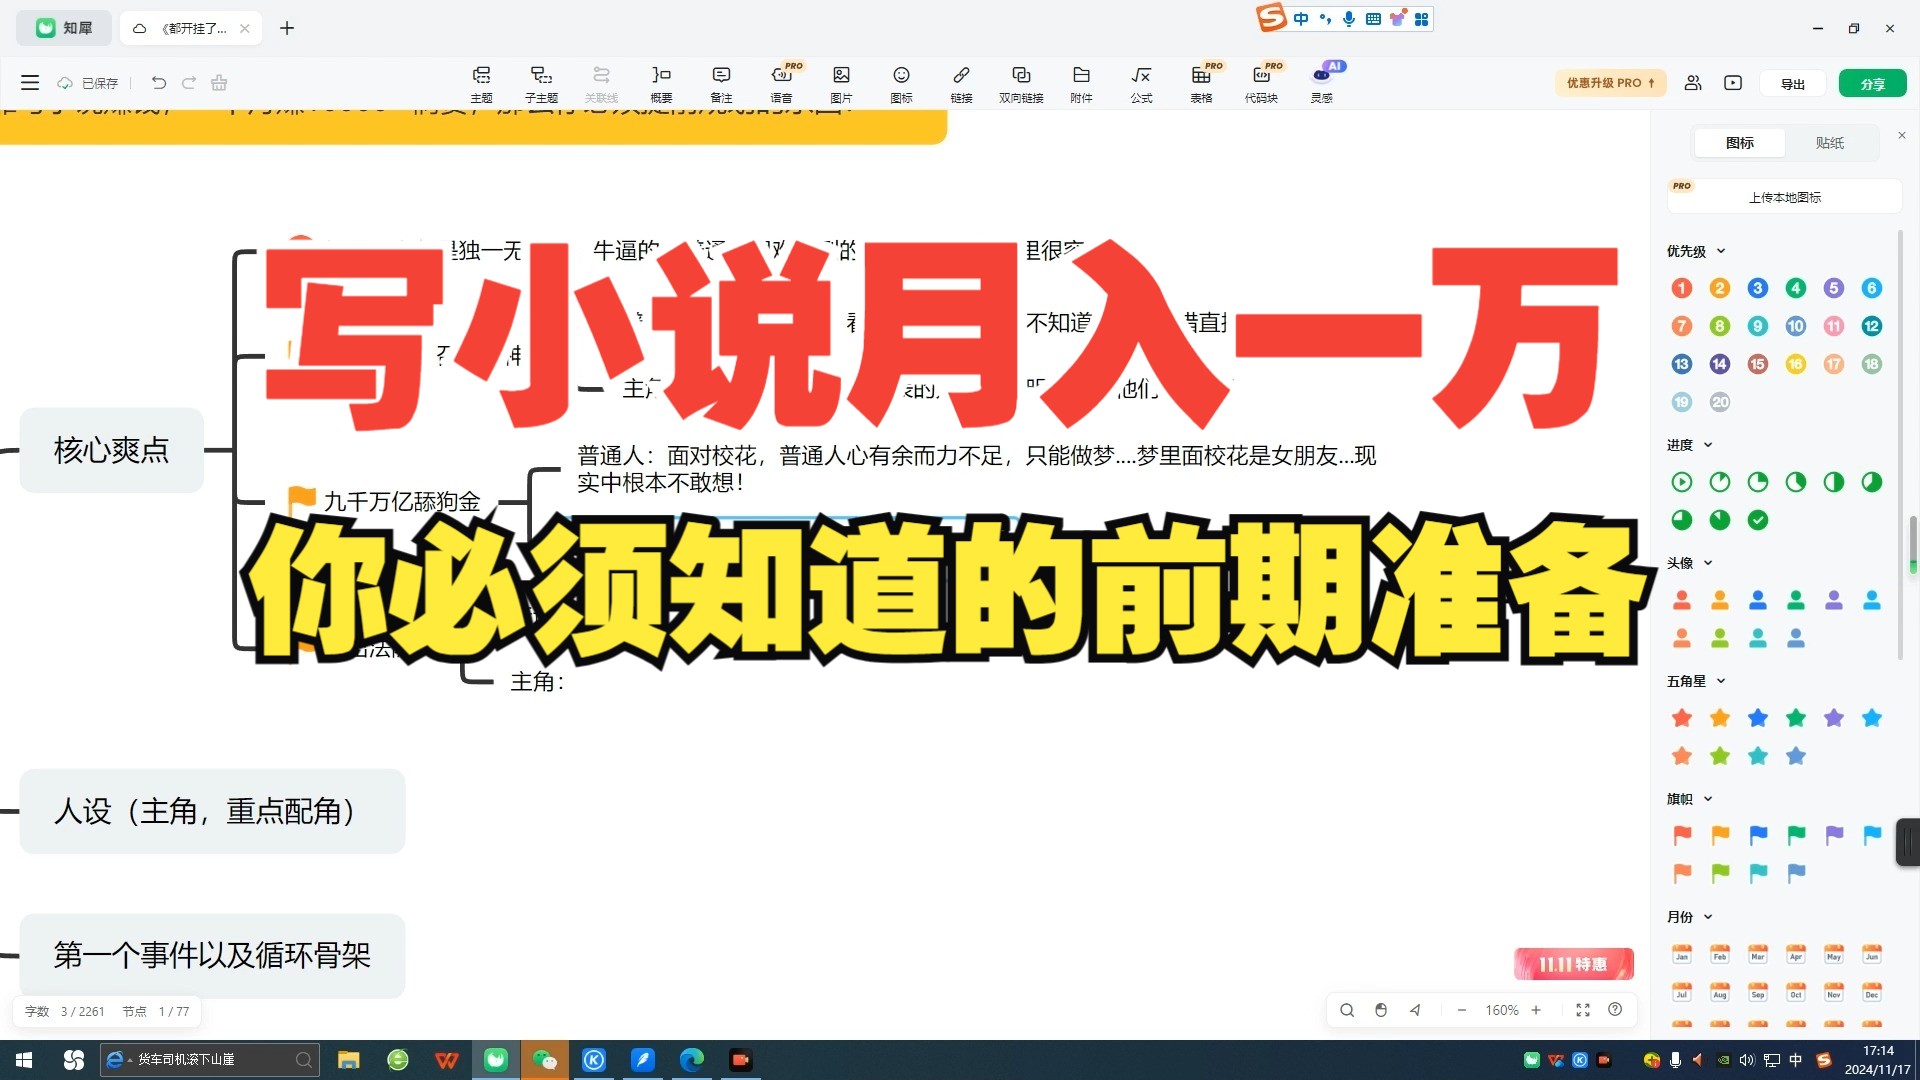Apply the red flag icon
The image size is (1920, 1080).
(1682, 835)
